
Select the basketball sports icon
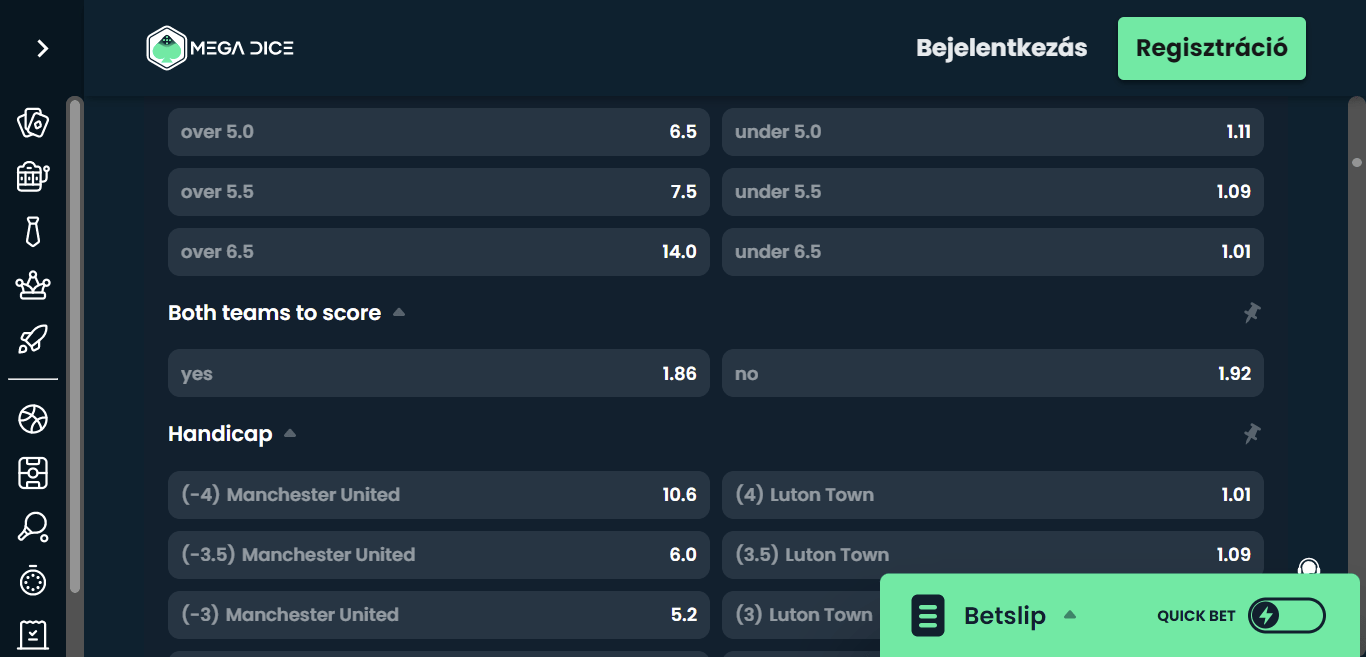(x=33, y=419)
